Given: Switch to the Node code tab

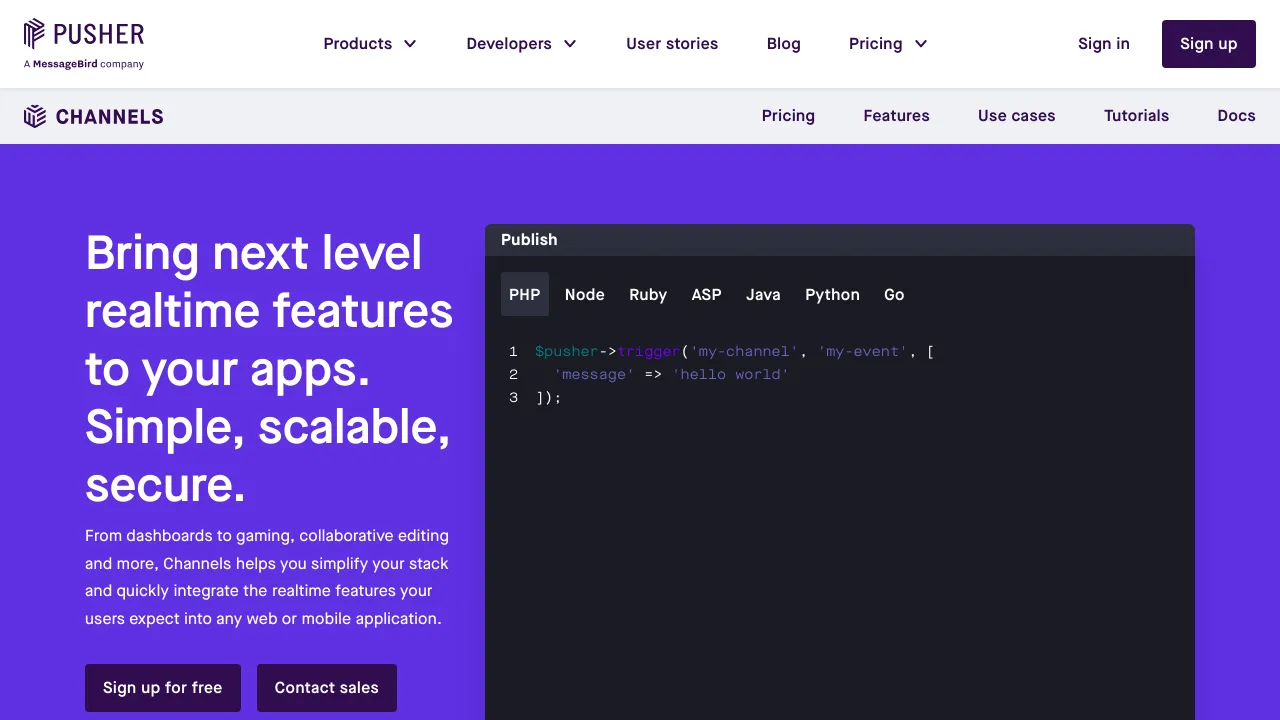Looking at the screenshot, I should click(585, 294).
